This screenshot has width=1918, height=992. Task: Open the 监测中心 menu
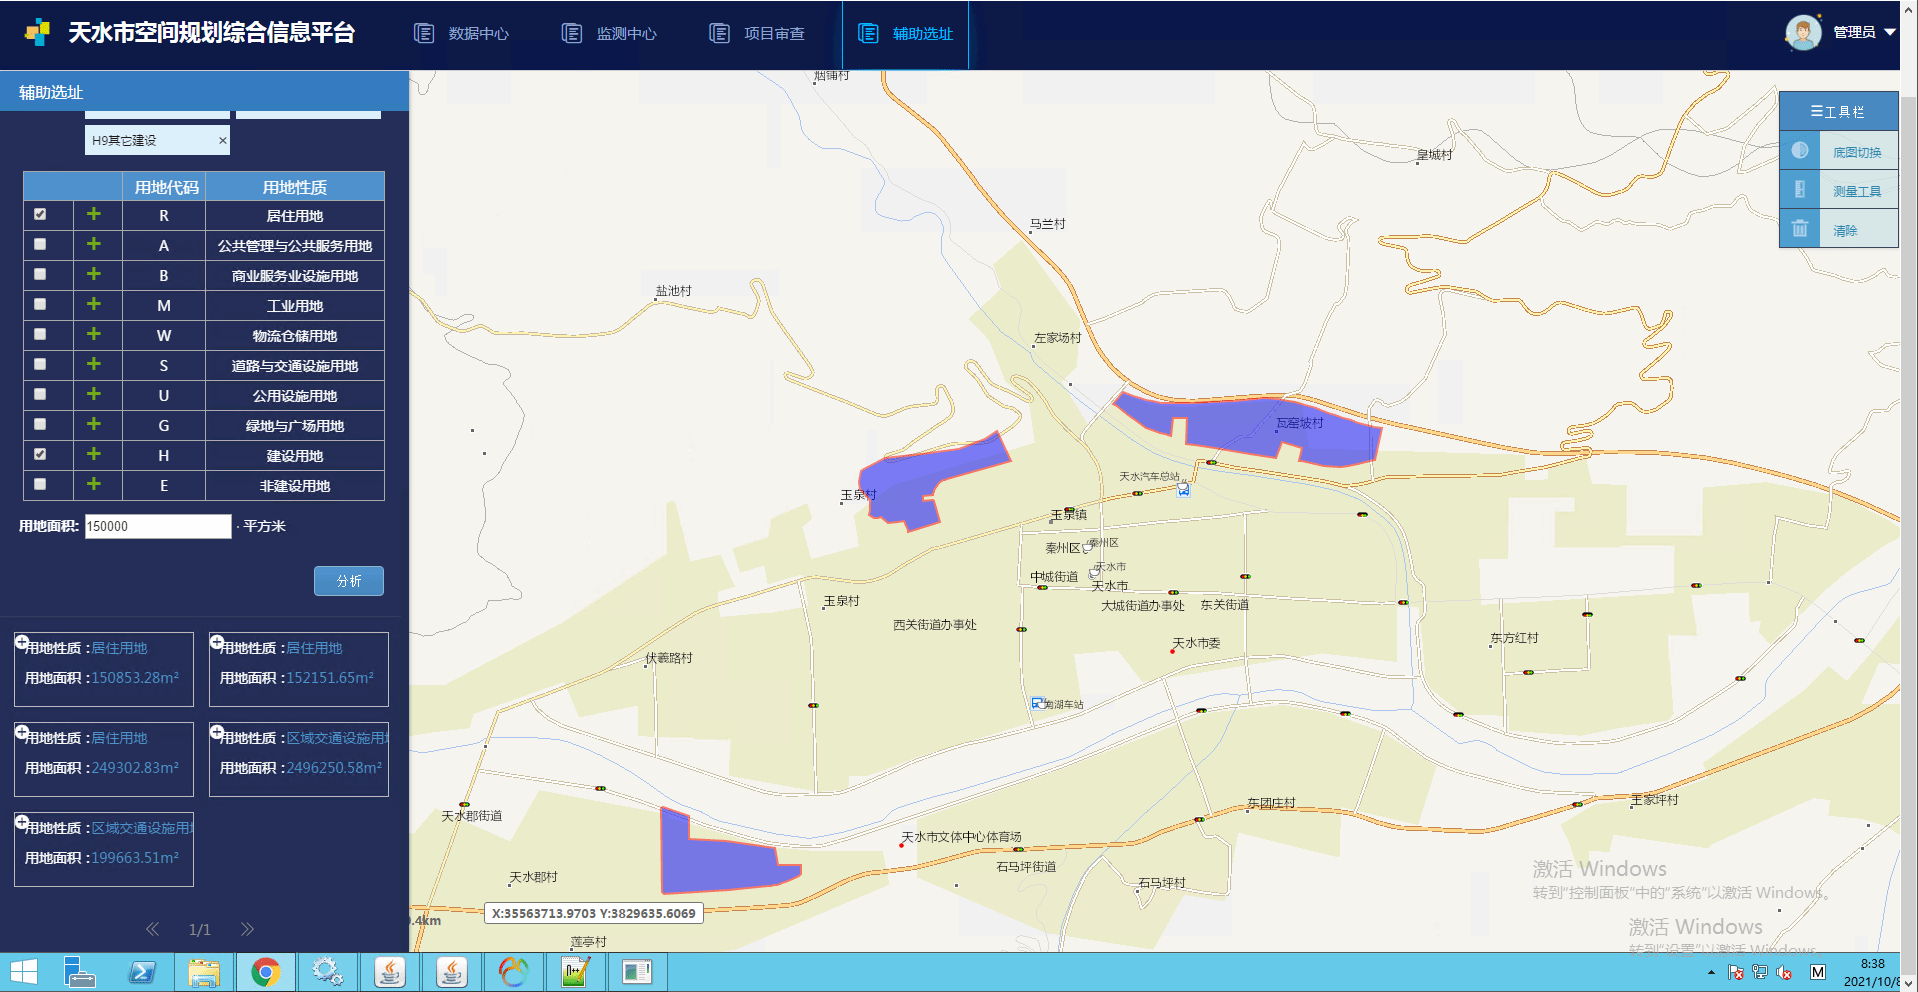tap(609, 34)
